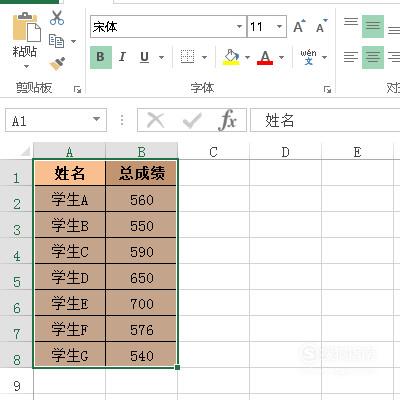
Task: Select column C header
Action: [x=213, y=152]
